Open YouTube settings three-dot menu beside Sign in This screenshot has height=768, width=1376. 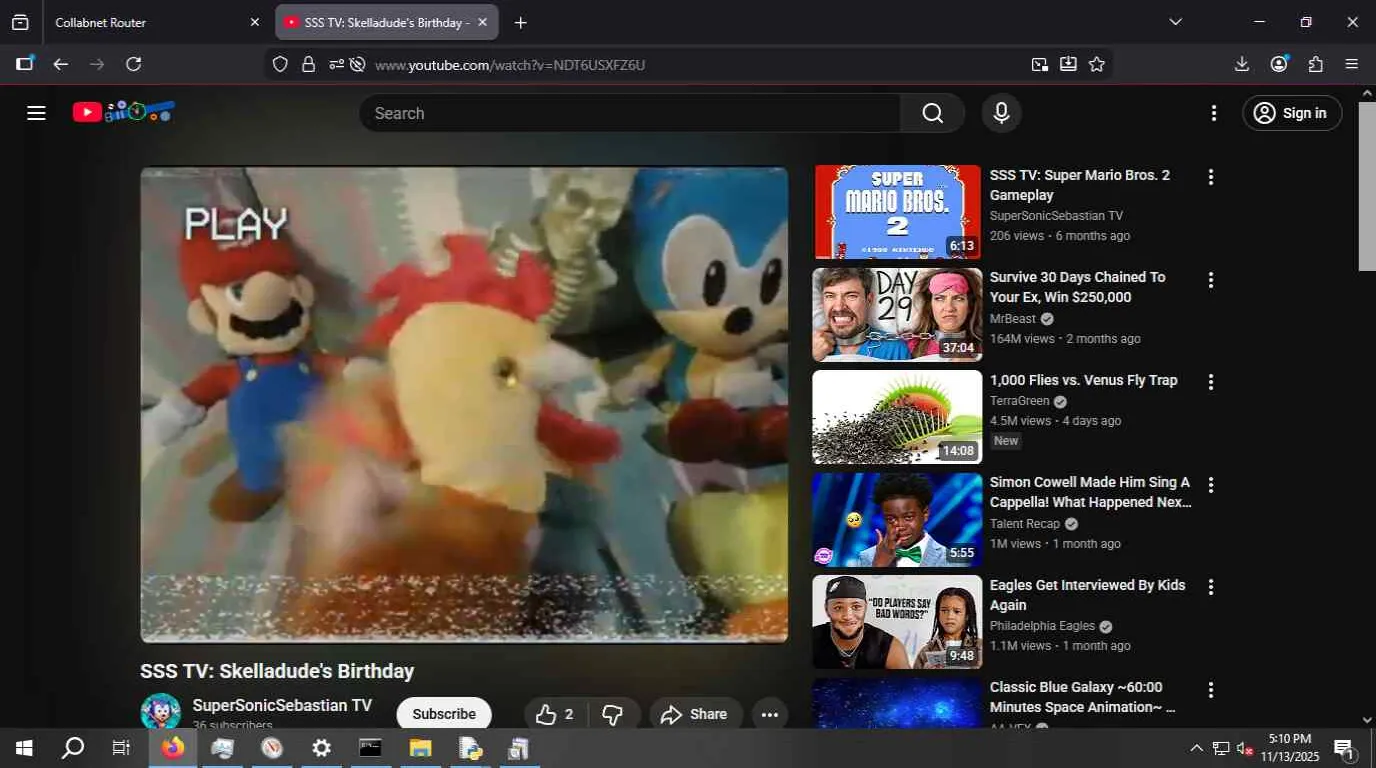(1214, 113)
